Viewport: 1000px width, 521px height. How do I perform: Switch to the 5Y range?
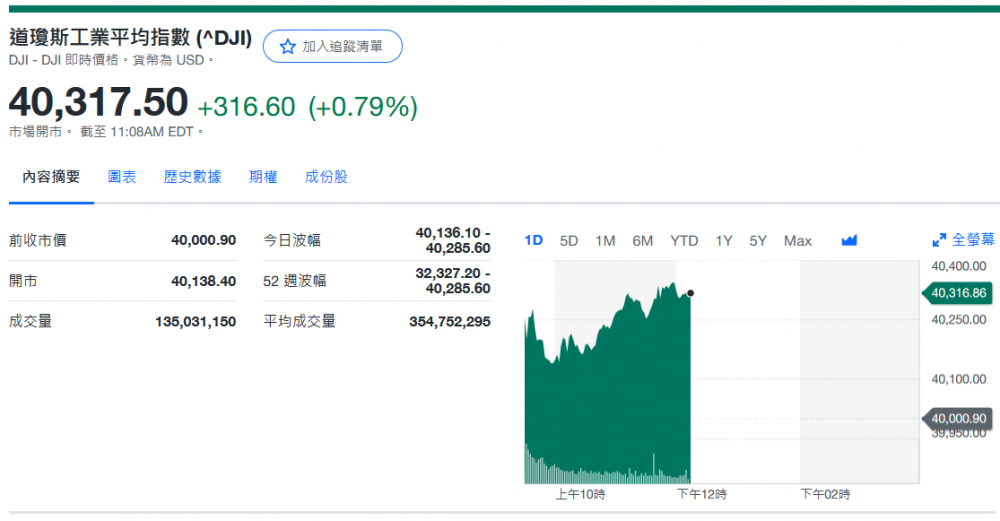(x=759, y=241)
